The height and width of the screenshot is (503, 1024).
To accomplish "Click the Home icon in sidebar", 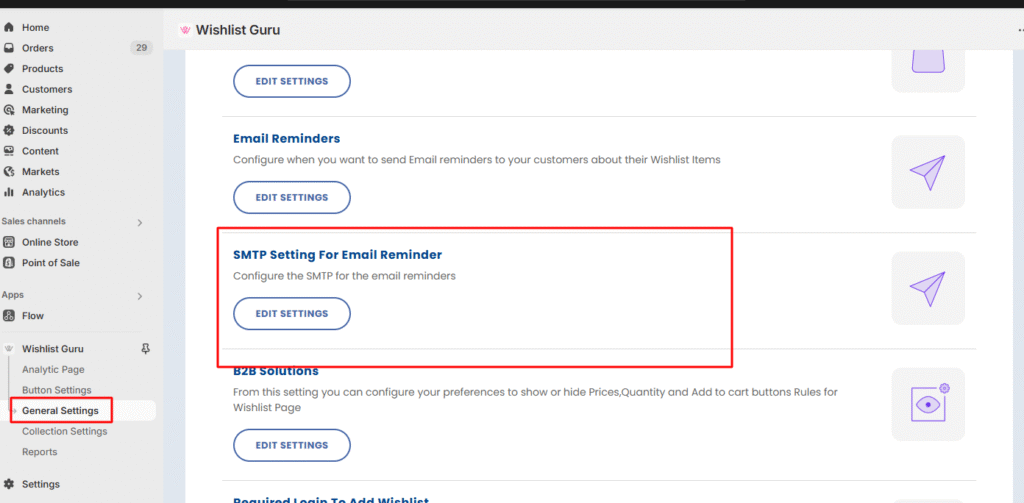I will [x=9, y=27].
